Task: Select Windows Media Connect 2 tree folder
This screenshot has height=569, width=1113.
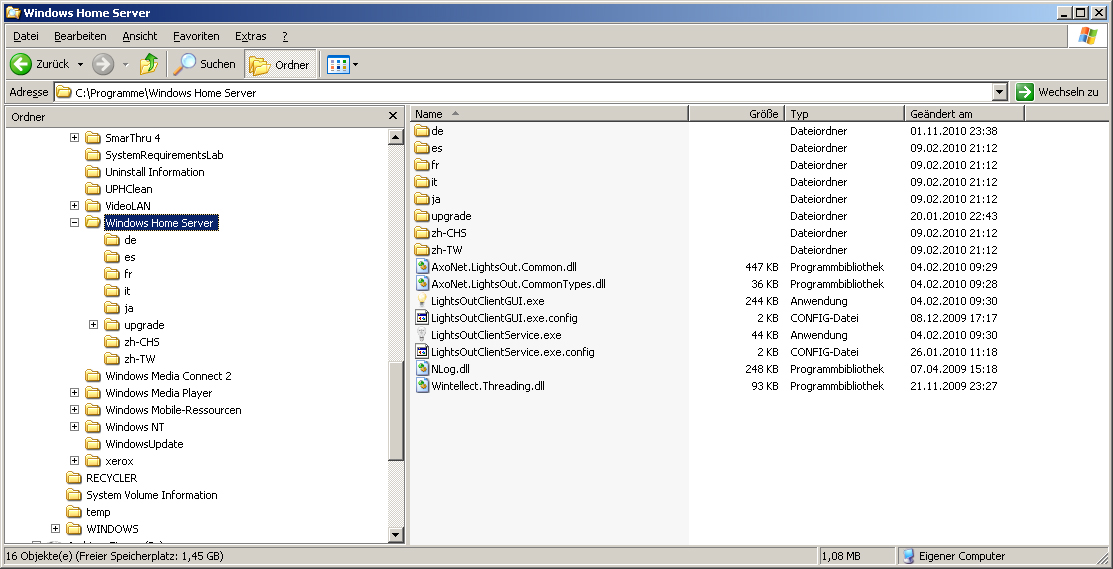Action: [168, 376]
